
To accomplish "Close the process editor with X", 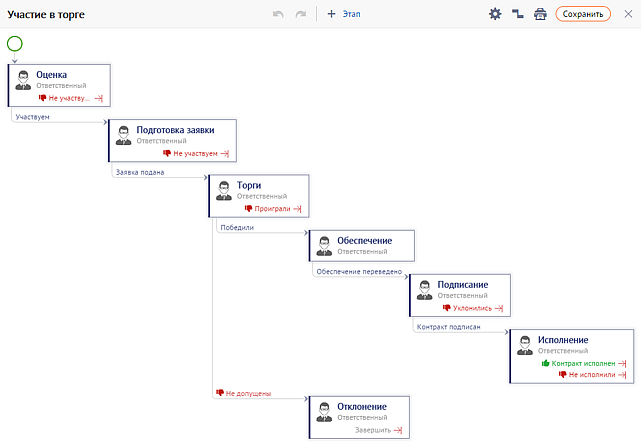I will point(626,14).
